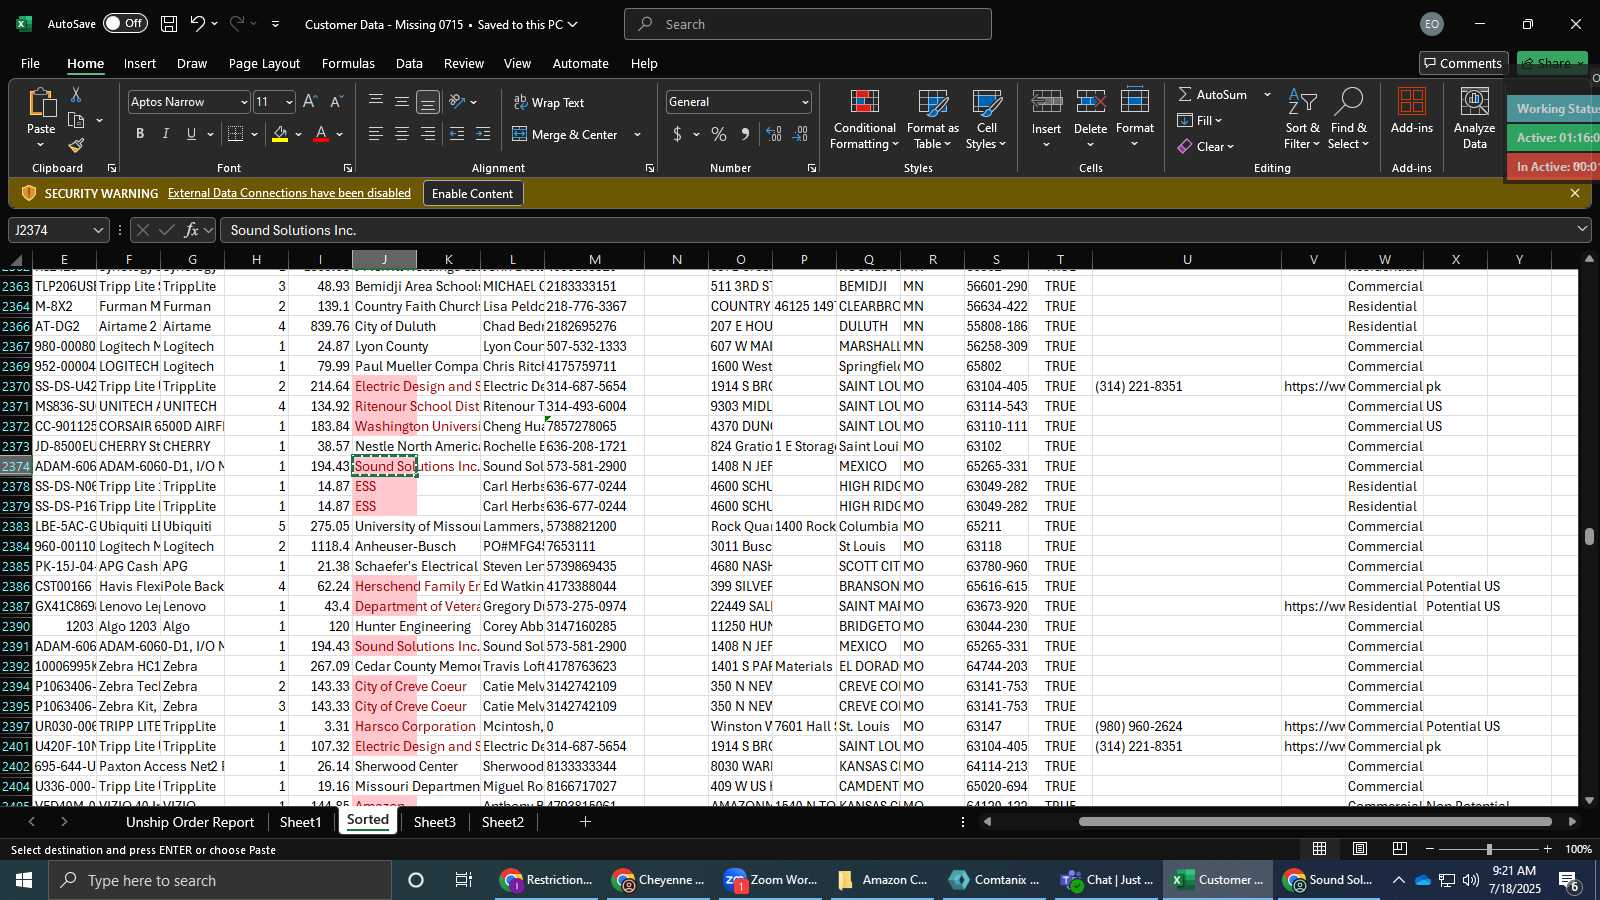Toggle Wrap Text
The width and height of the screenshot is (1600, 900).
click(548, 102)
